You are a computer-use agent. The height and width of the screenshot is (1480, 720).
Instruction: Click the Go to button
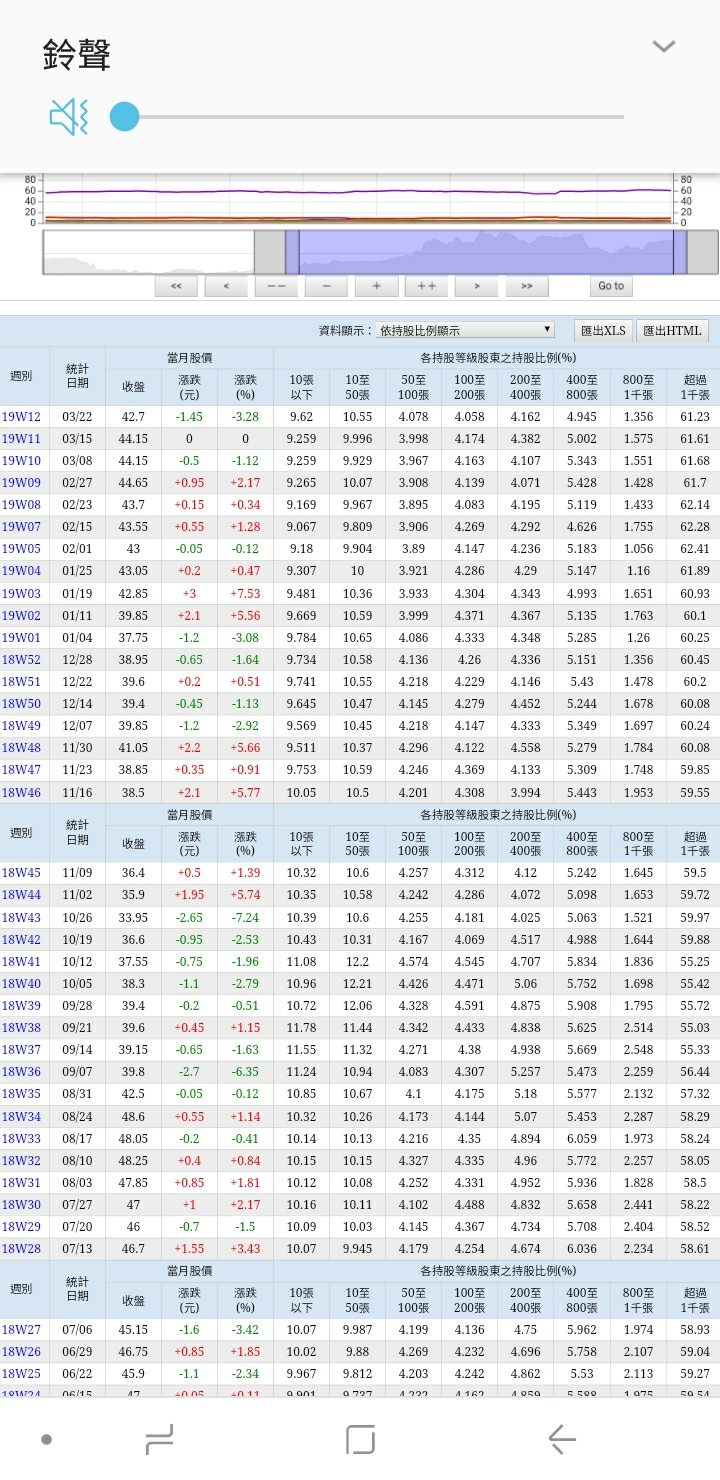tap(611, 286)
